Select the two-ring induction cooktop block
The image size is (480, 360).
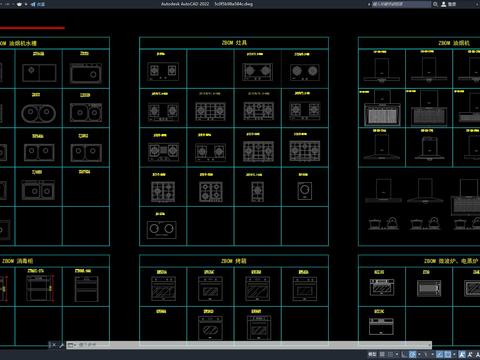point(162,229)
